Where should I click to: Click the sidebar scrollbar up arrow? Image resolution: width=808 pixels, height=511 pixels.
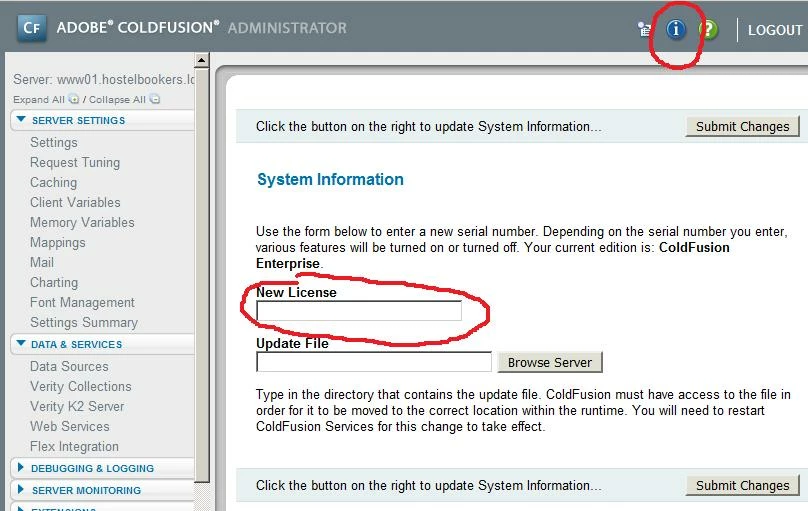coord(202,60)
